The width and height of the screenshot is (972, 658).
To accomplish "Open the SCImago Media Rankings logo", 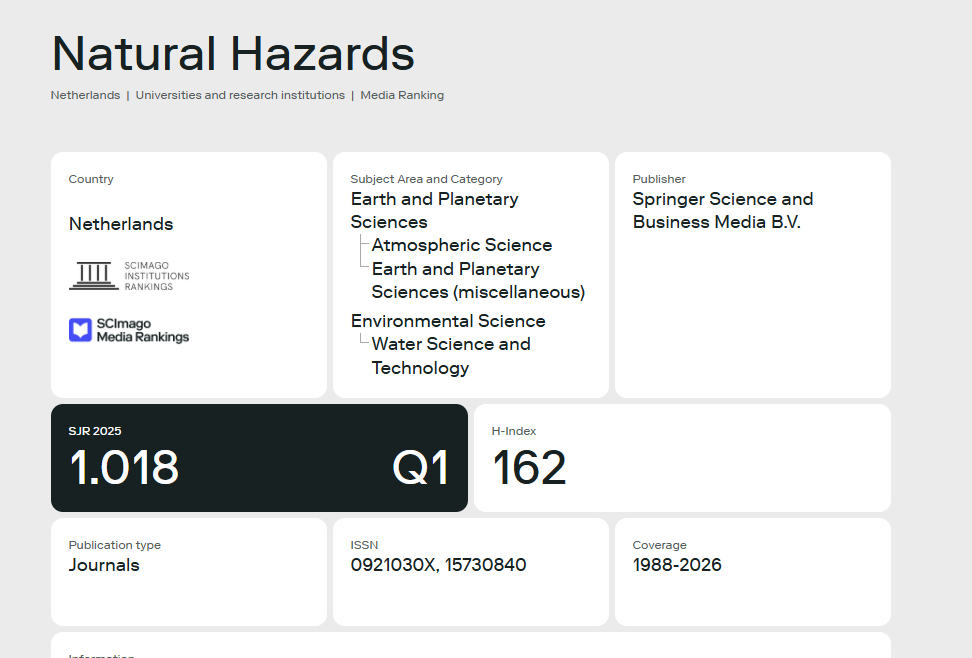I will tap(129, 331).
